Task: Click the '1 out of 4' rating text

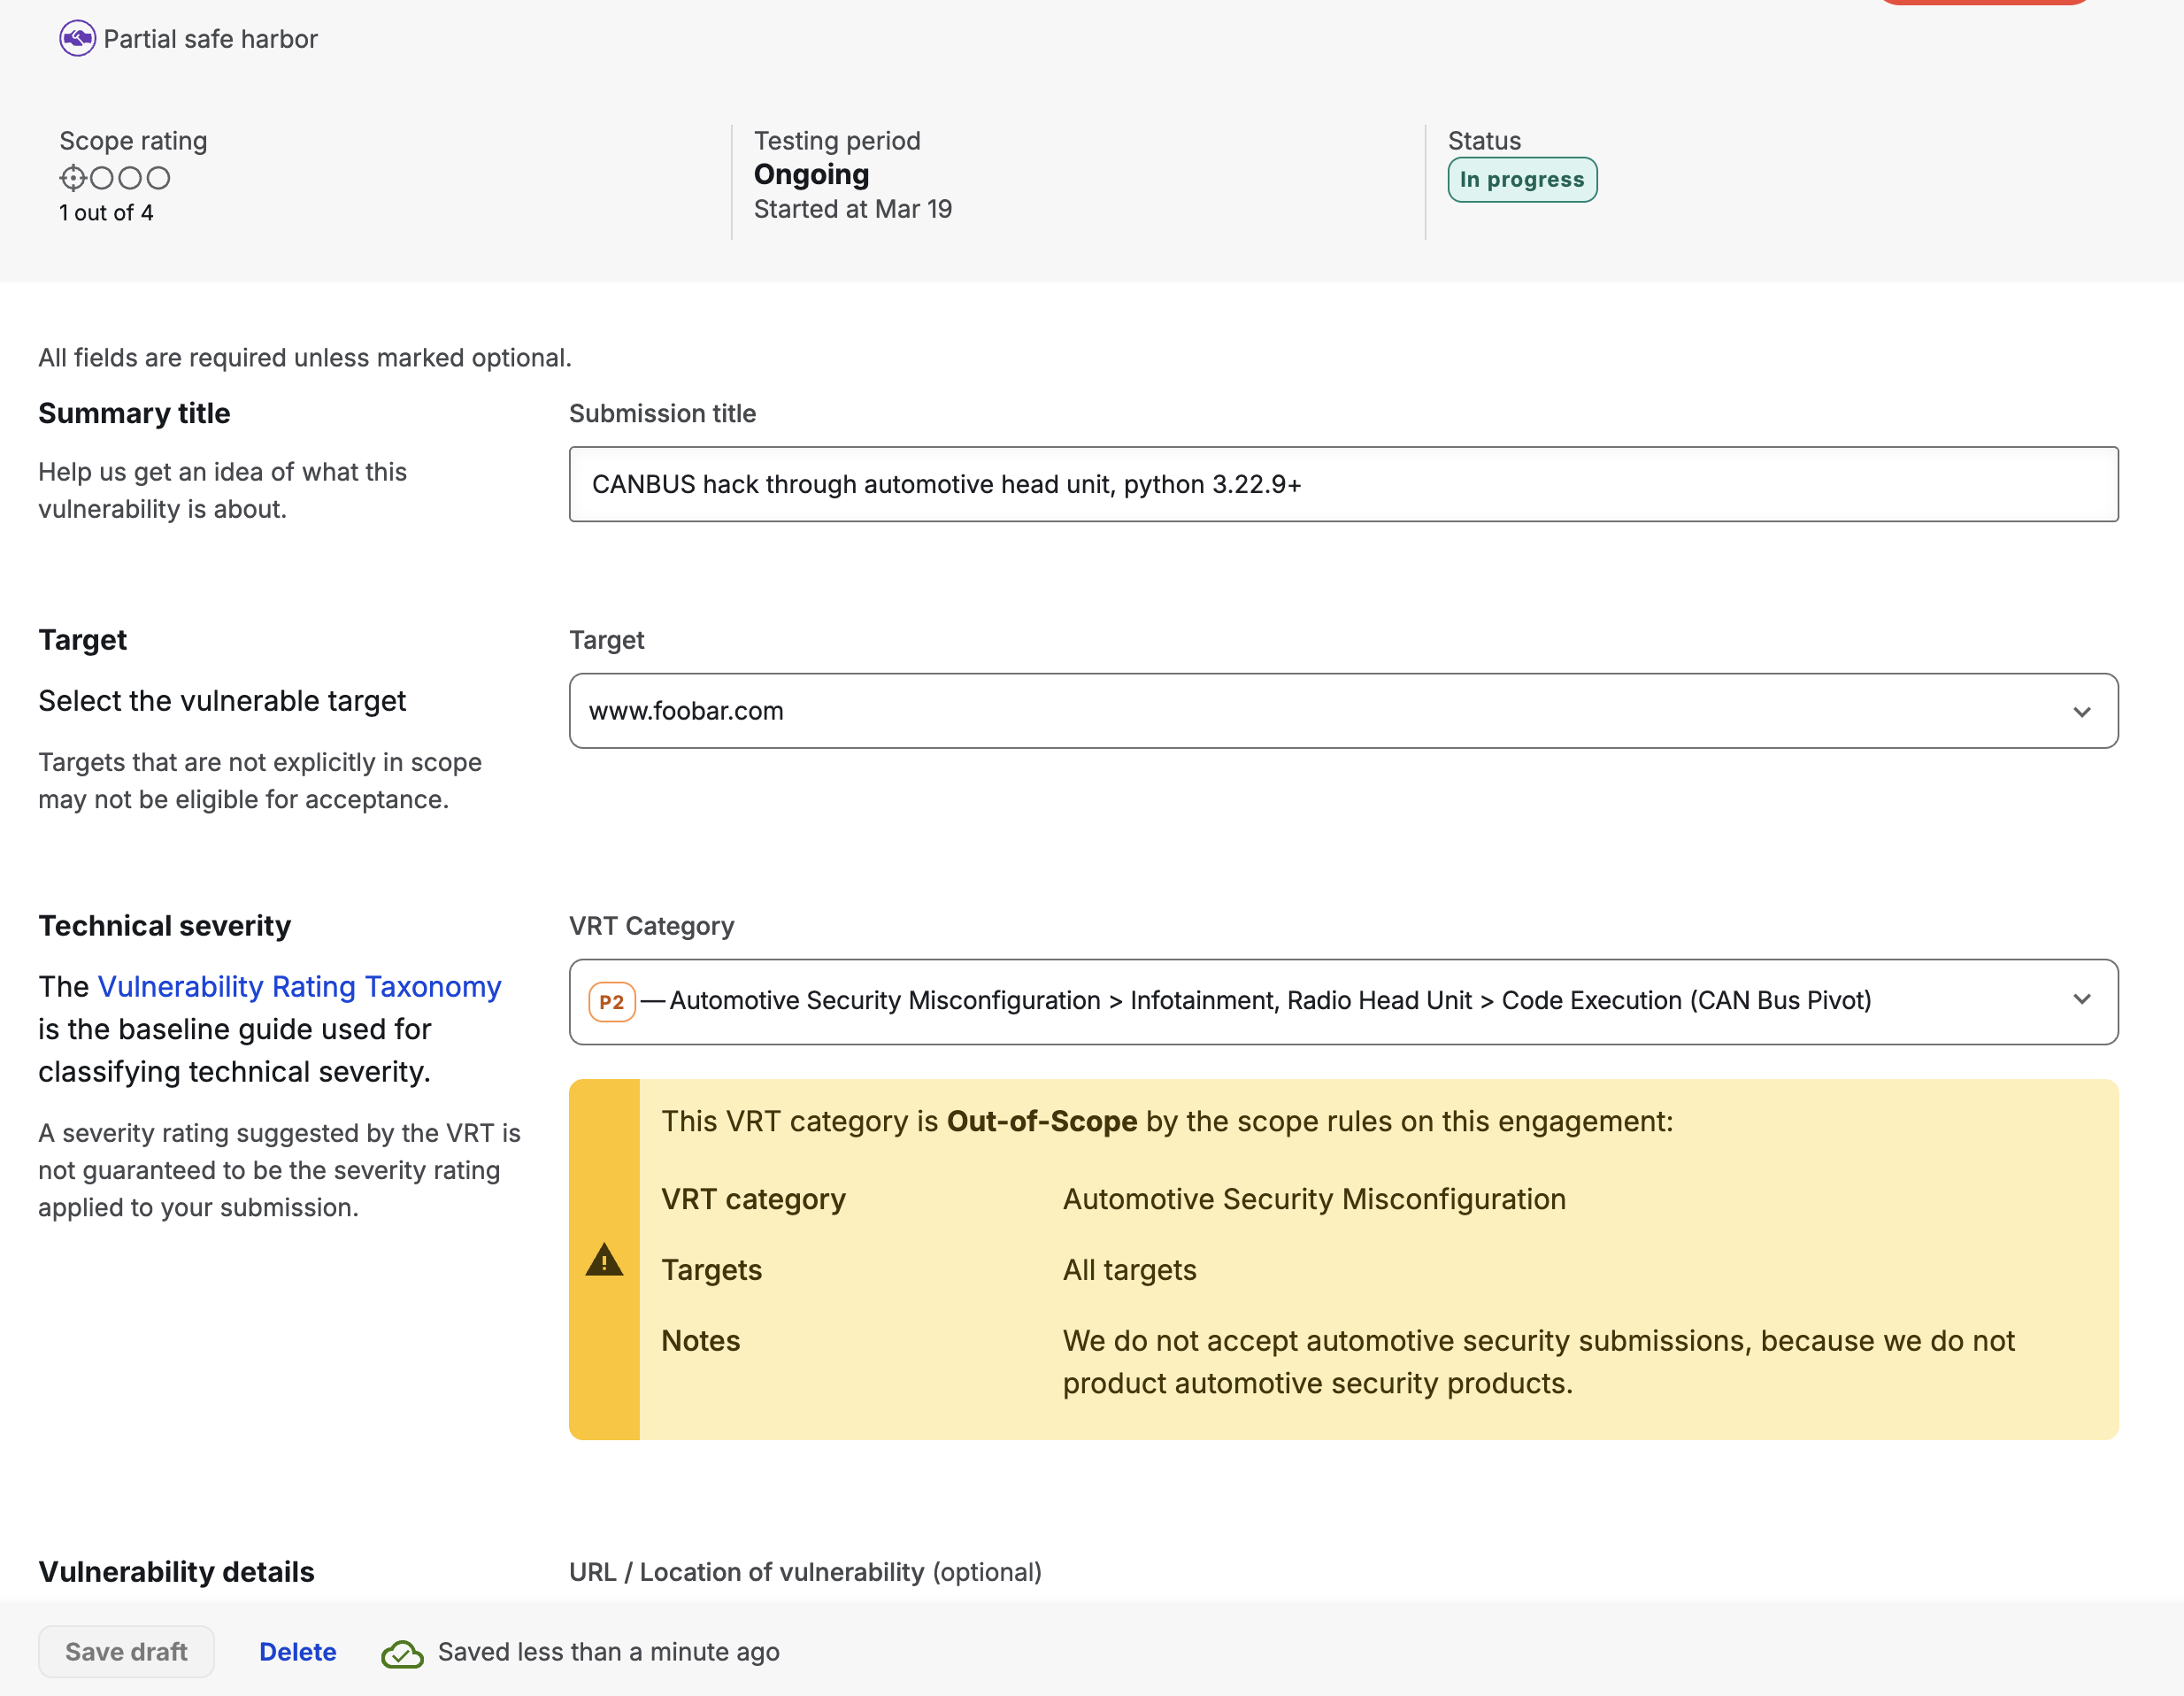Action: click(x=106, y=213)
